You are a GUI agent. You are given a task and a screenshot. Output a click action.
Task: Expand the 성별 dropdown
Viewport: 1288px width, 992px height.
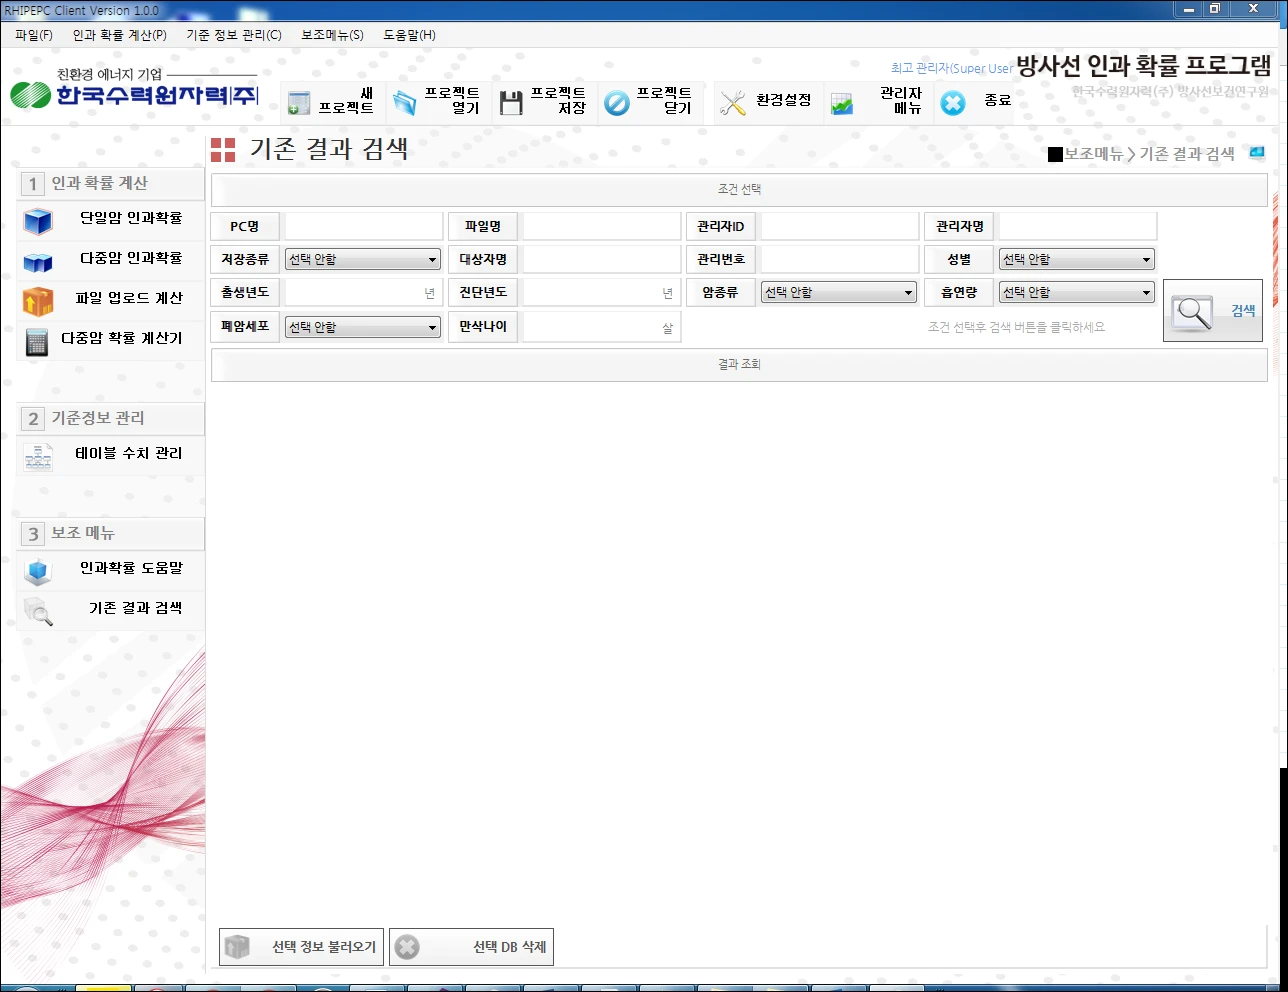(1077, 260)
